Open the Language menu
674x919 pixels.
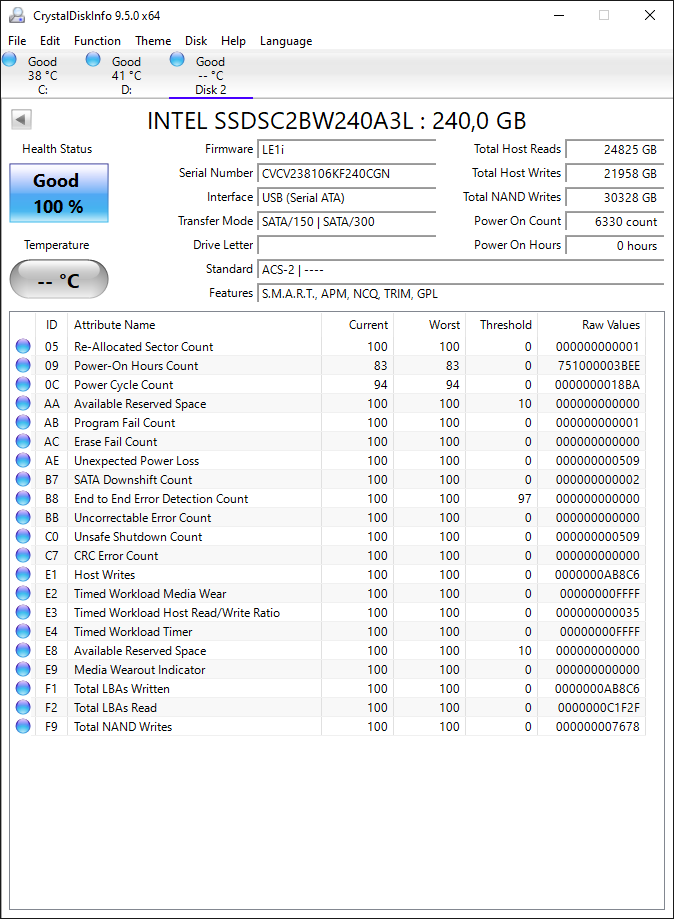pos(286,40)
